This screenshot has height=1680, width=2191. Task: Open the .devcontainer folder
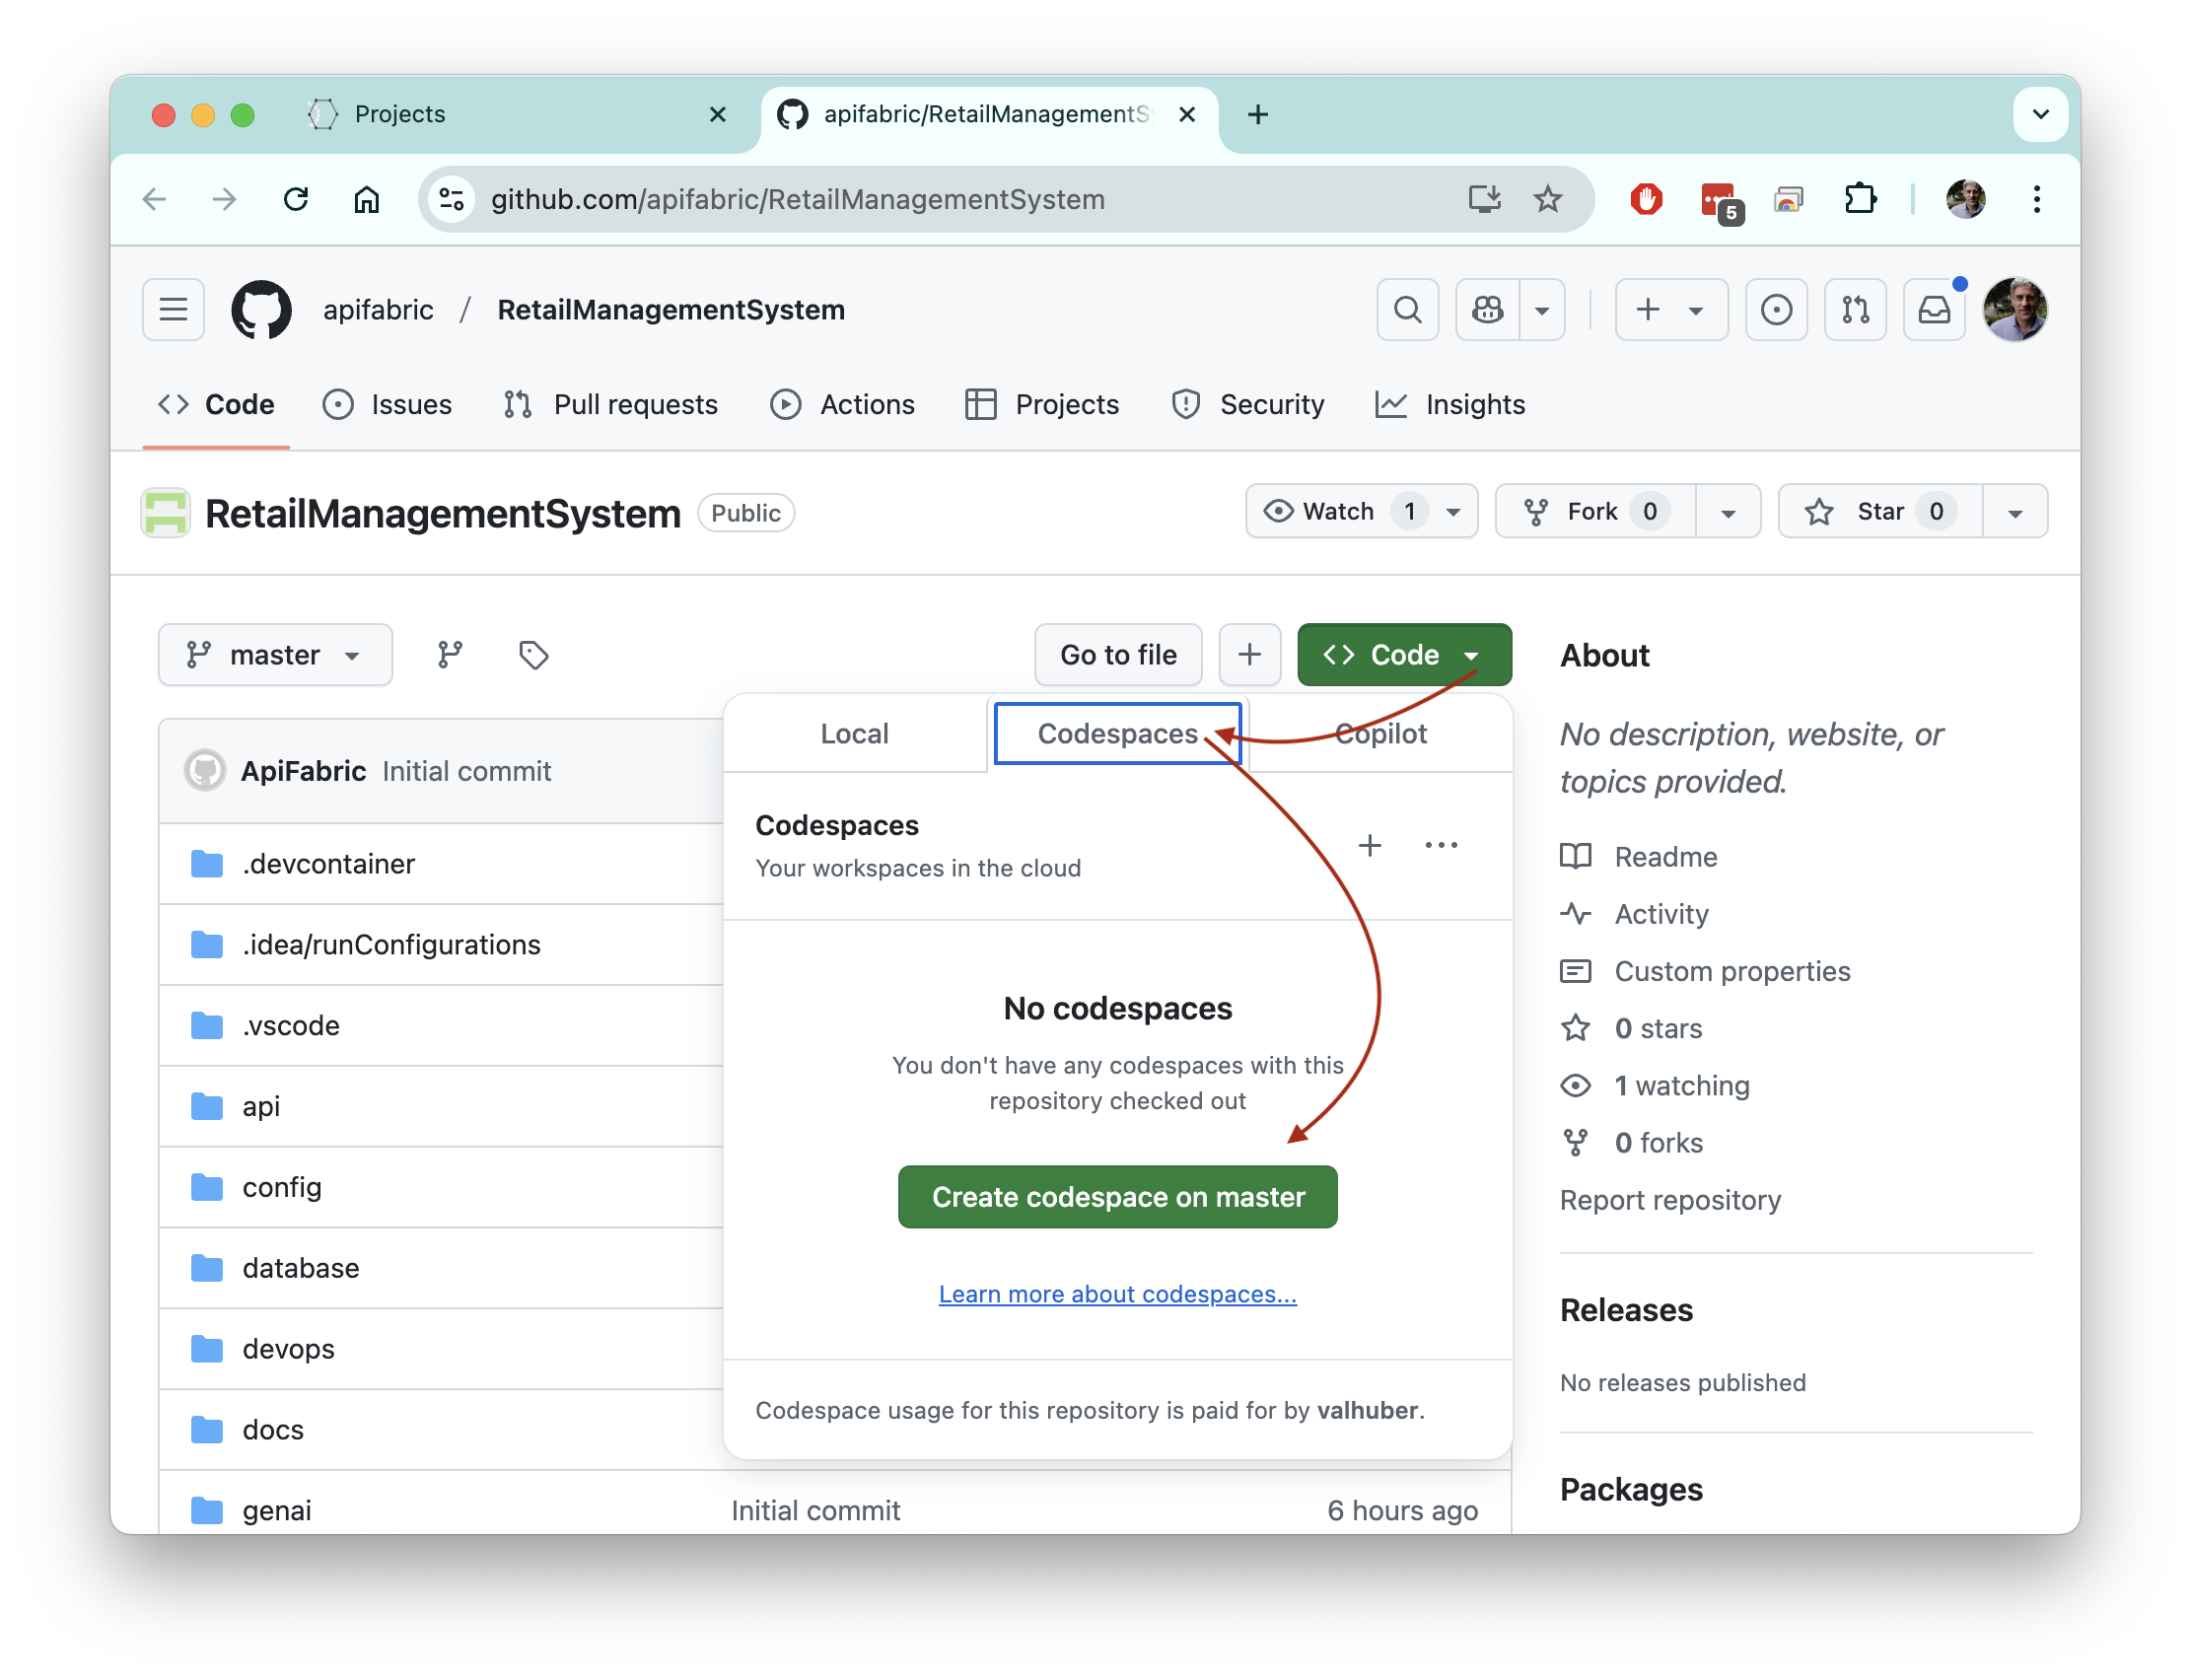[x=328, y=864]
